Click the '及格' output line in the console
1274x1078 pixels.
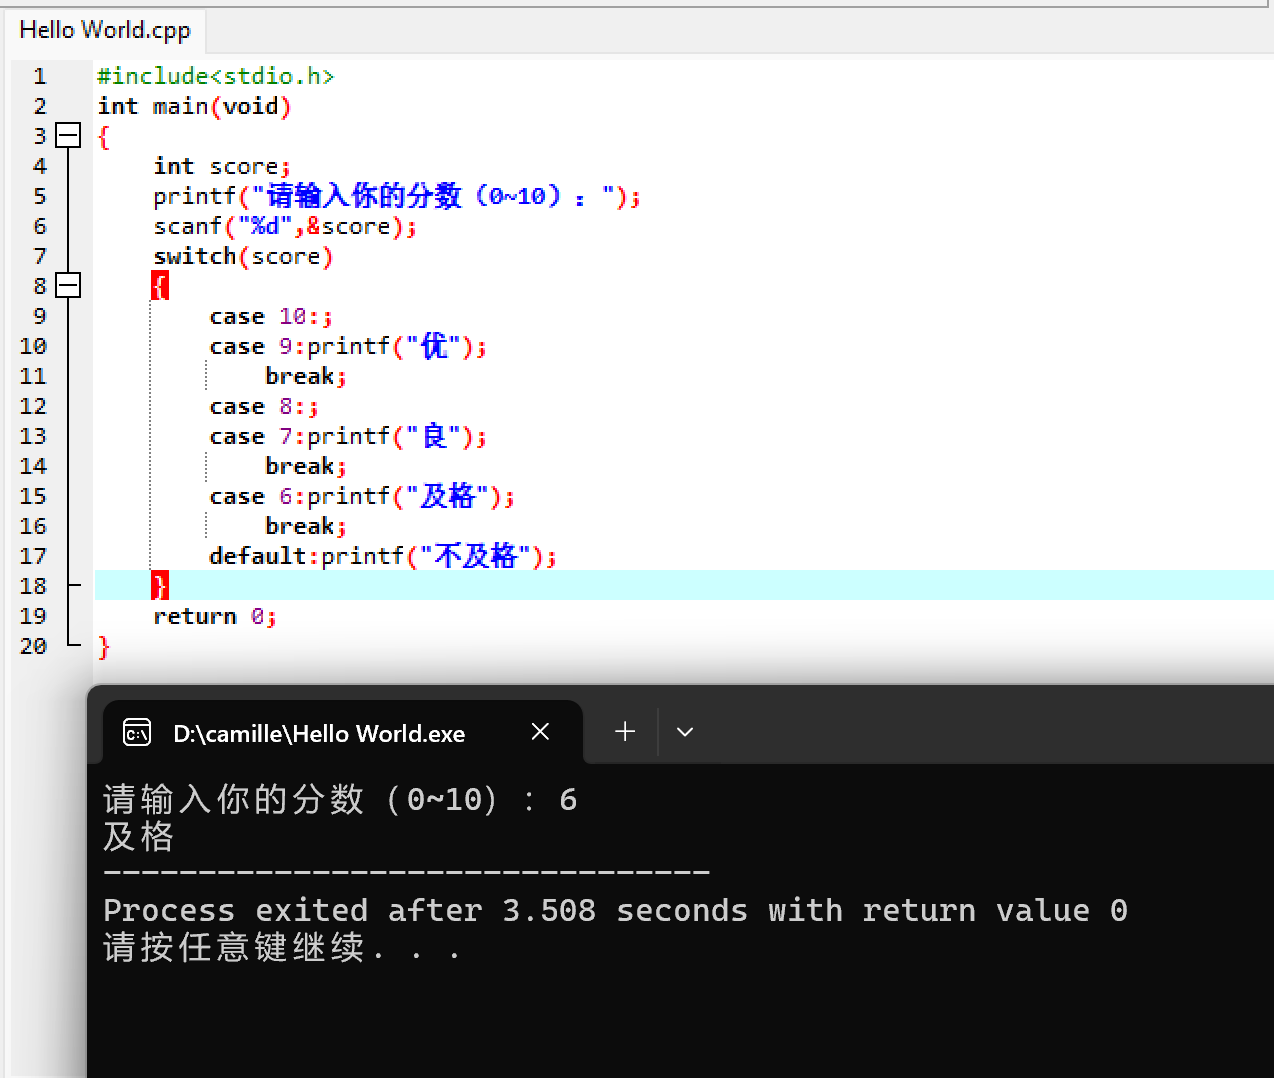[139, 837]
